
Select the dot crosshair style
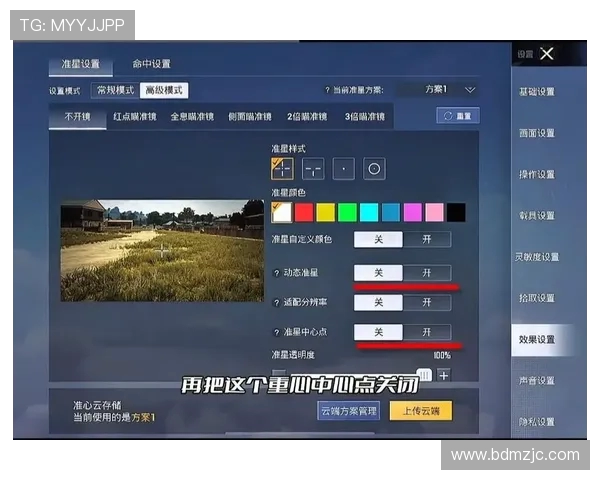click(x=344, y=168)
